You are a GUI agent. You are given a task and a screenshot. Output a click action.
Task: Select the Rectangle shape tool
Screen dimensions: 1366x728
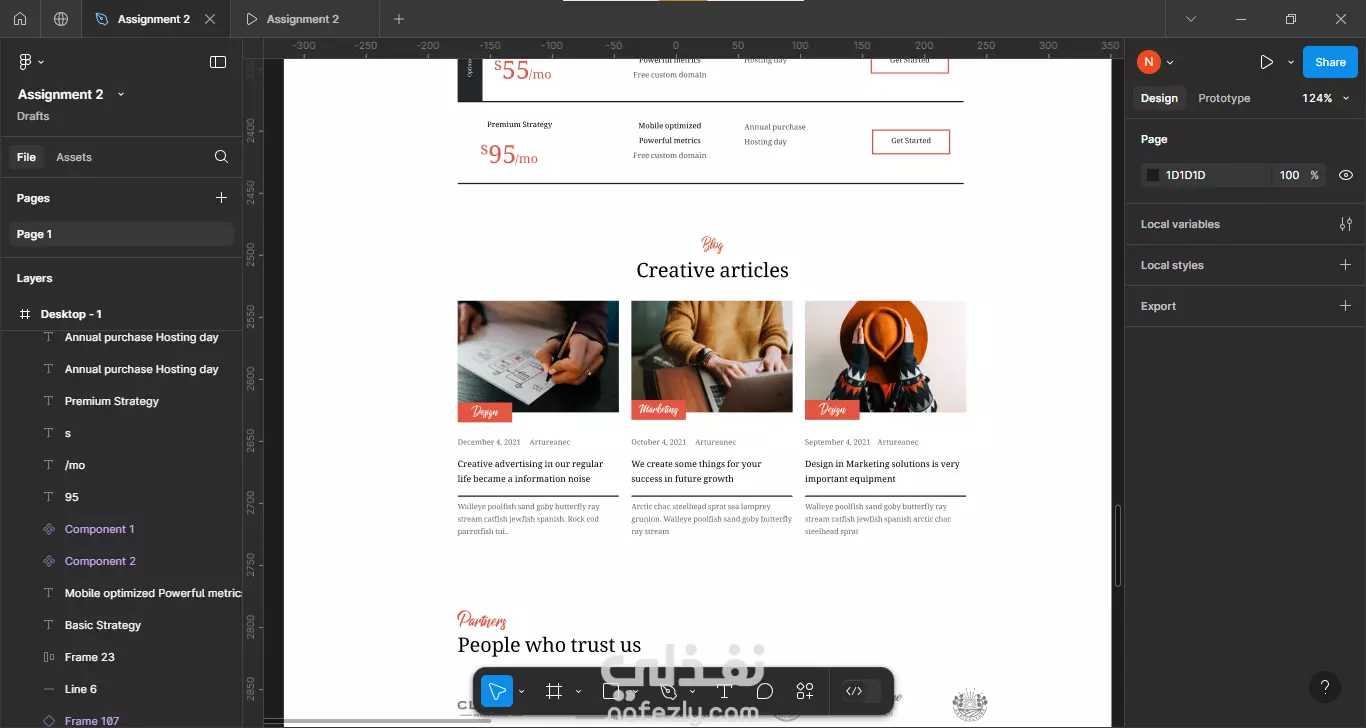coord(611,691)
